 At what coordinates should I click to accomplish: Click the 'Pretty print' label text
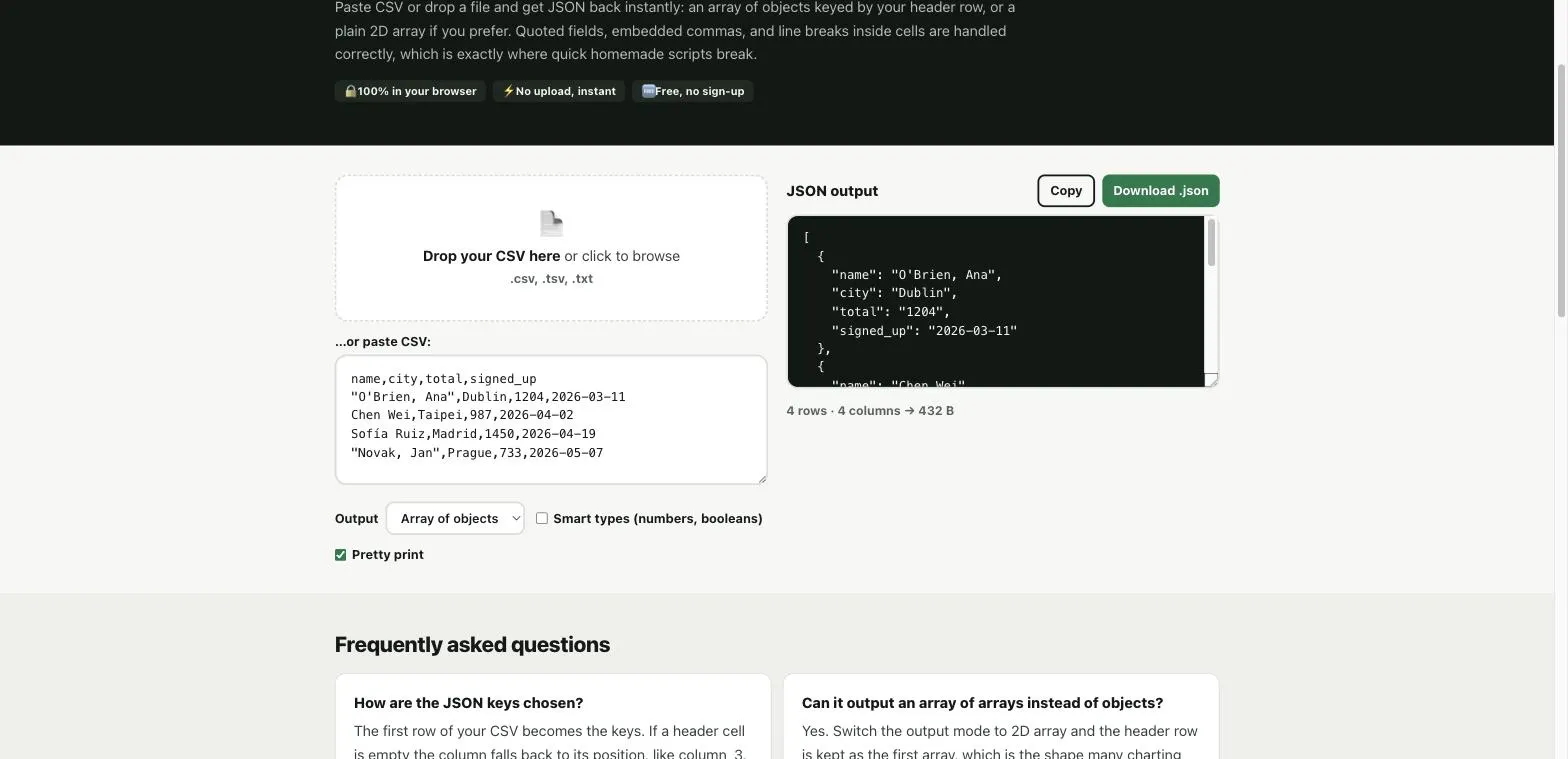point(388,555)
